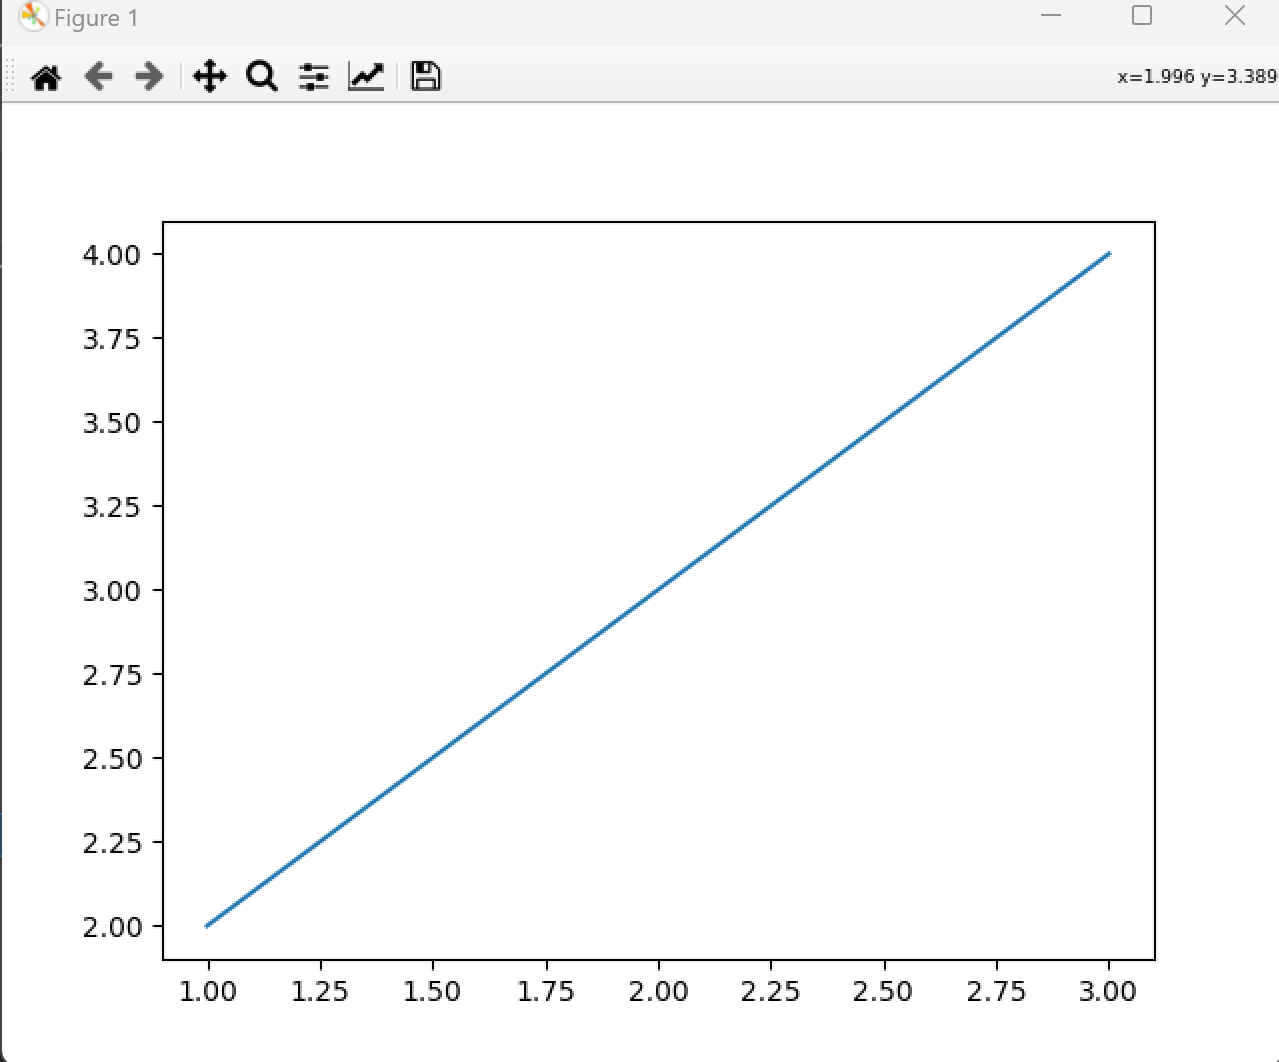
Task: Maximize the Figure 1 window
Action: (x=1142, y=16)
